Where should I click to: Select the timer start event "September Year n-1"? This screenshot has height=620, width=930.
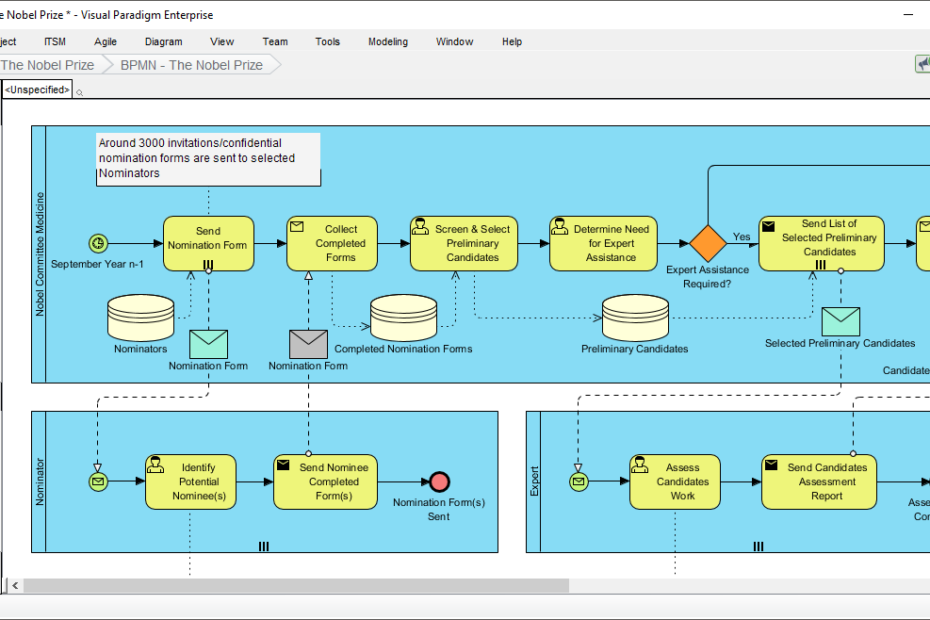[x=96, y=242]
